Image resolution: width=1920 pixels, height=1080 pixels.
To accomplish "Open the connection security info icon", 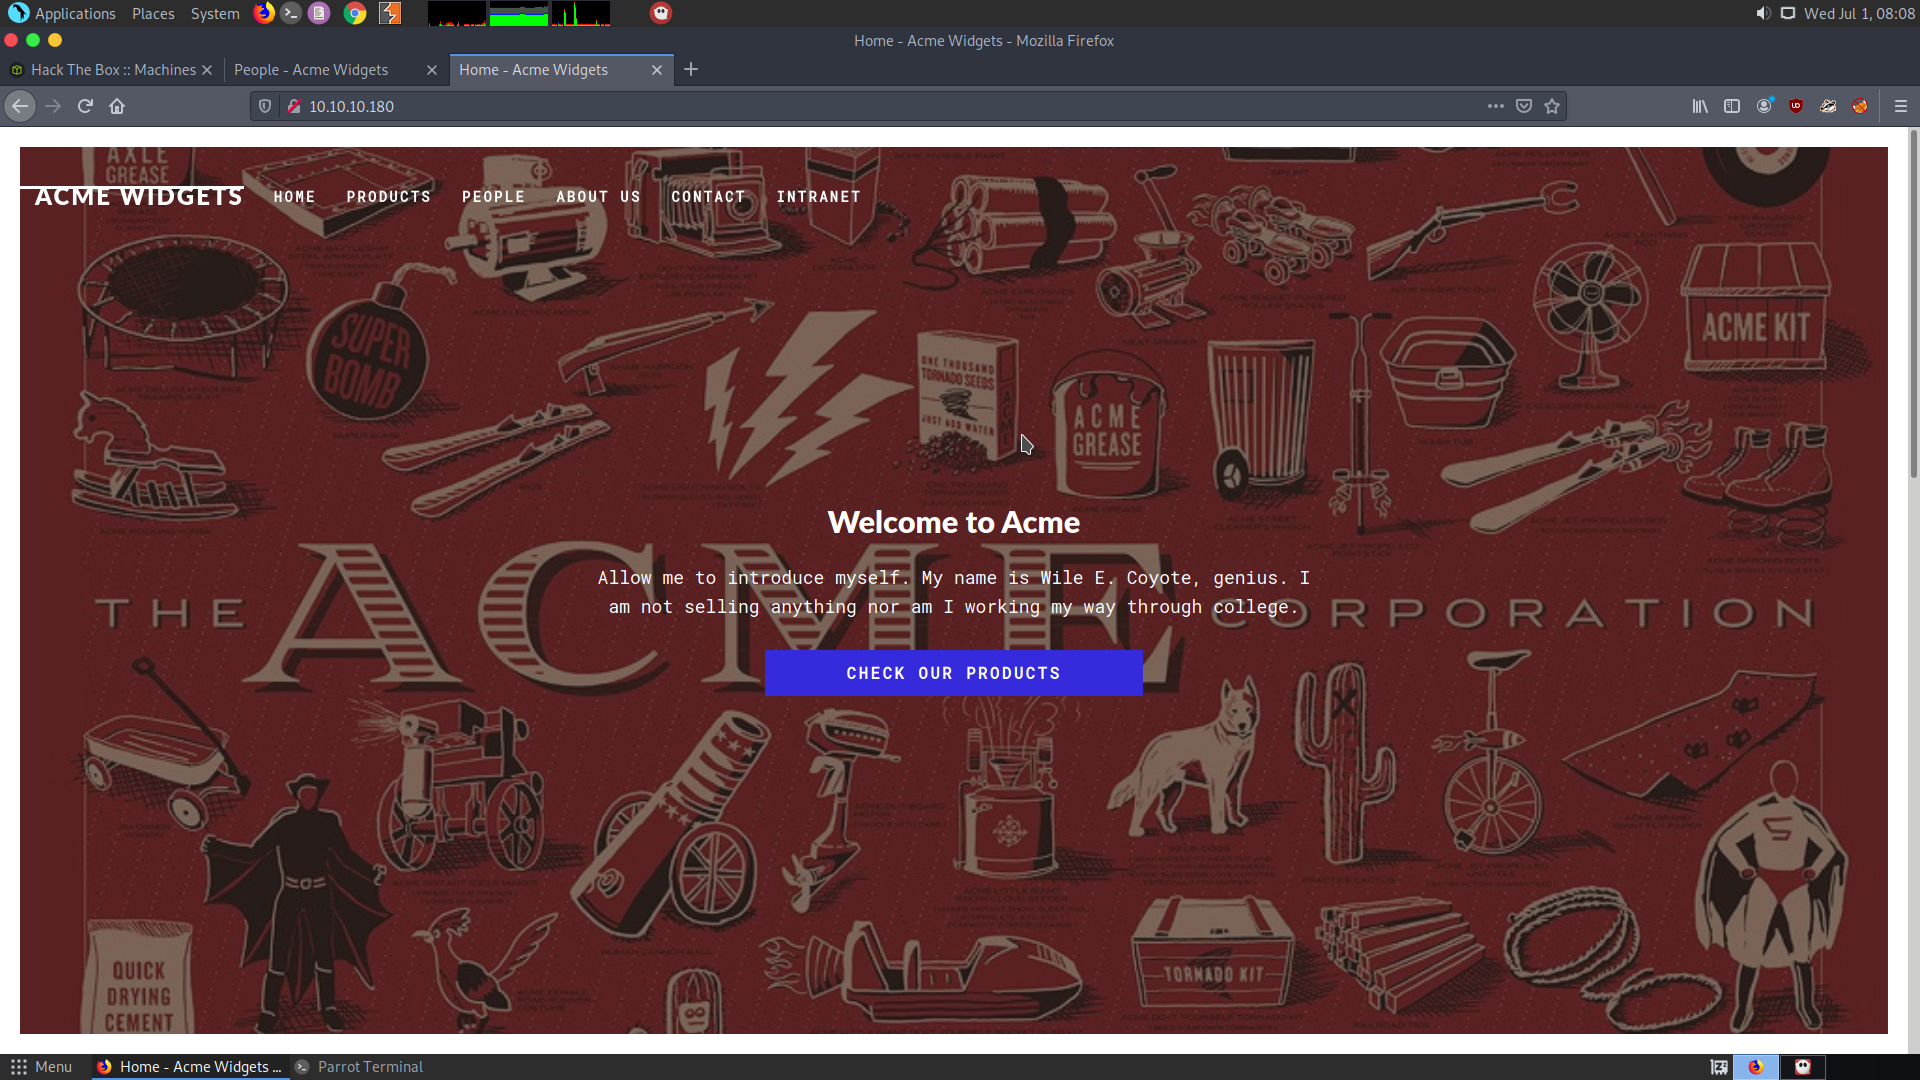I will tap(294, 106).
